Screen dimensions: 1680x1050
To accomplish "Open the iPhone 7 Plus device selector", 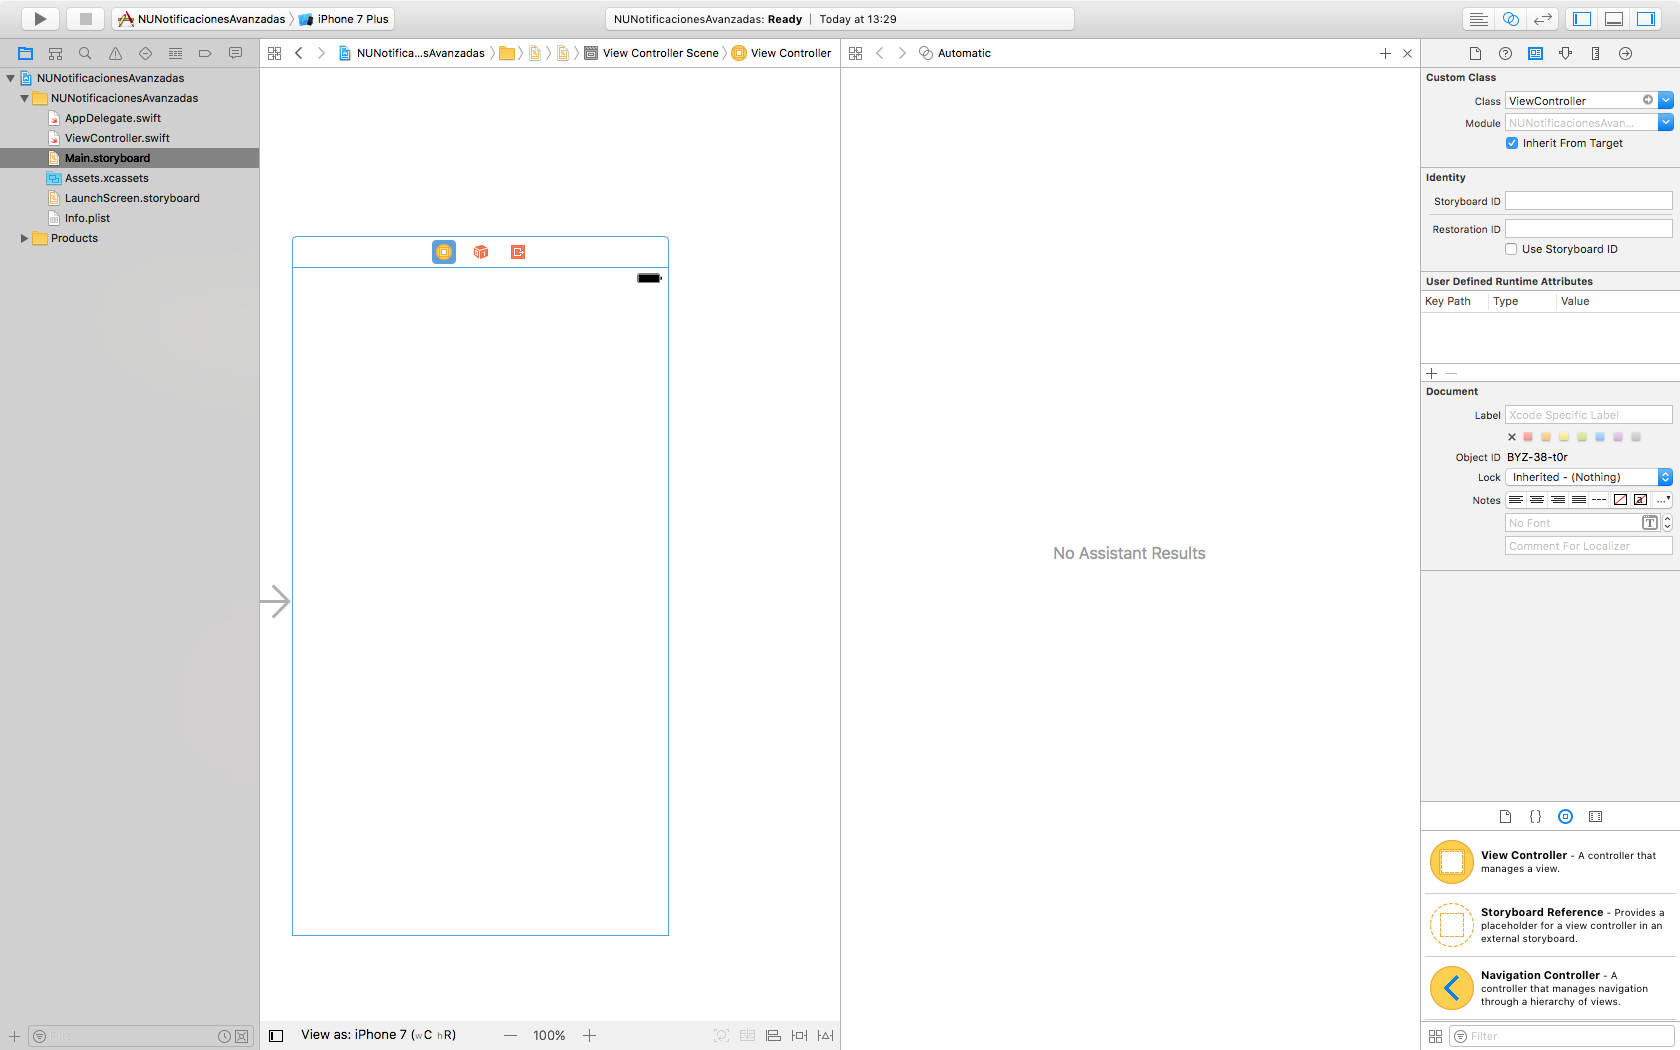I will (344, 19).
